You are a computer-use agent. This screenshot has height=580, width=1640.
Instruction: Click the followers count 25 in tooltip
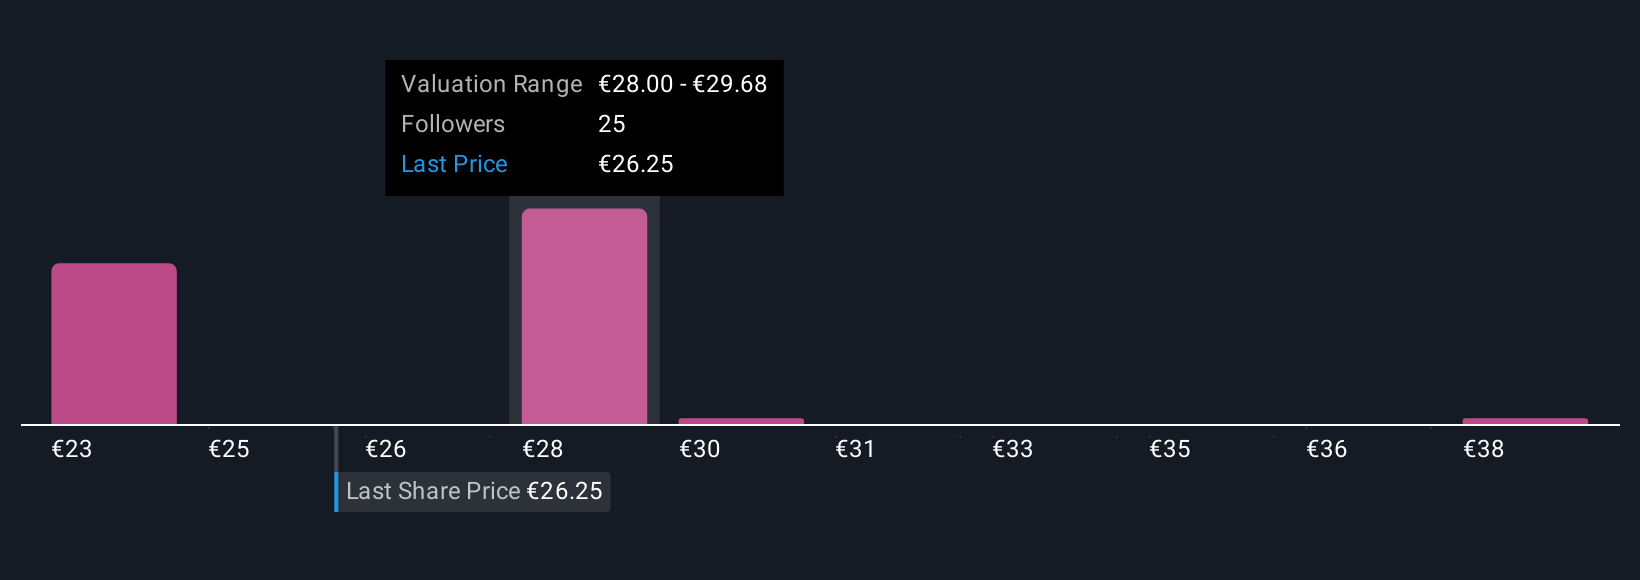pyautogui.click(x=612, y=124)
